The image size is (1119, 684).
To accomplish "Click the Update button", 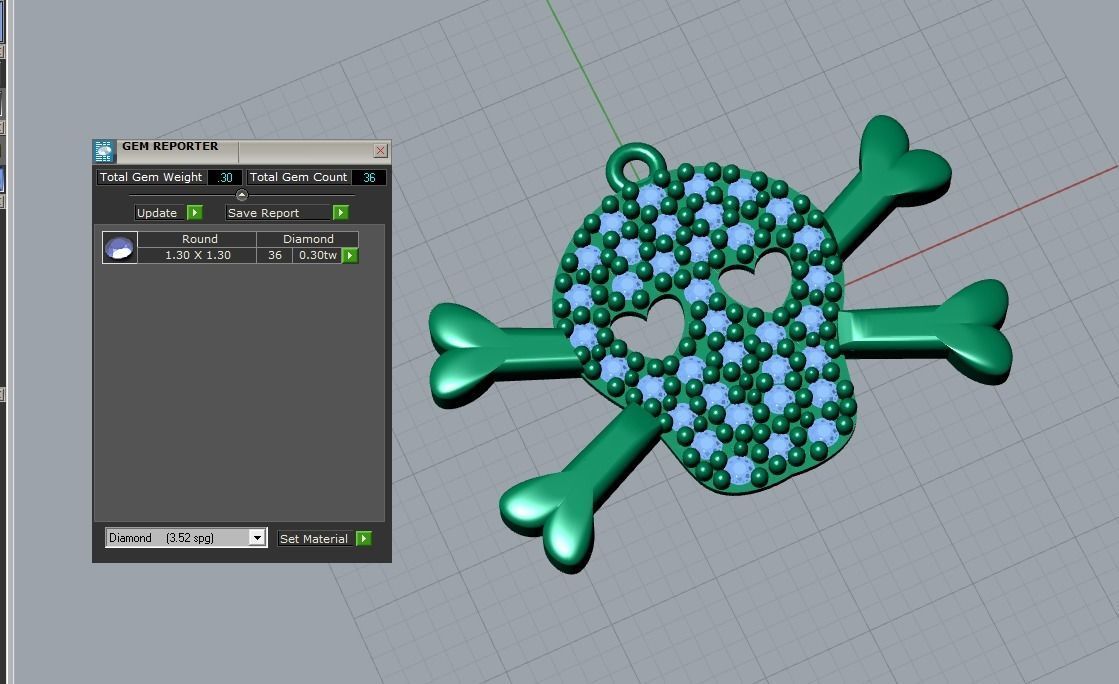I will (x=169, y=213).
